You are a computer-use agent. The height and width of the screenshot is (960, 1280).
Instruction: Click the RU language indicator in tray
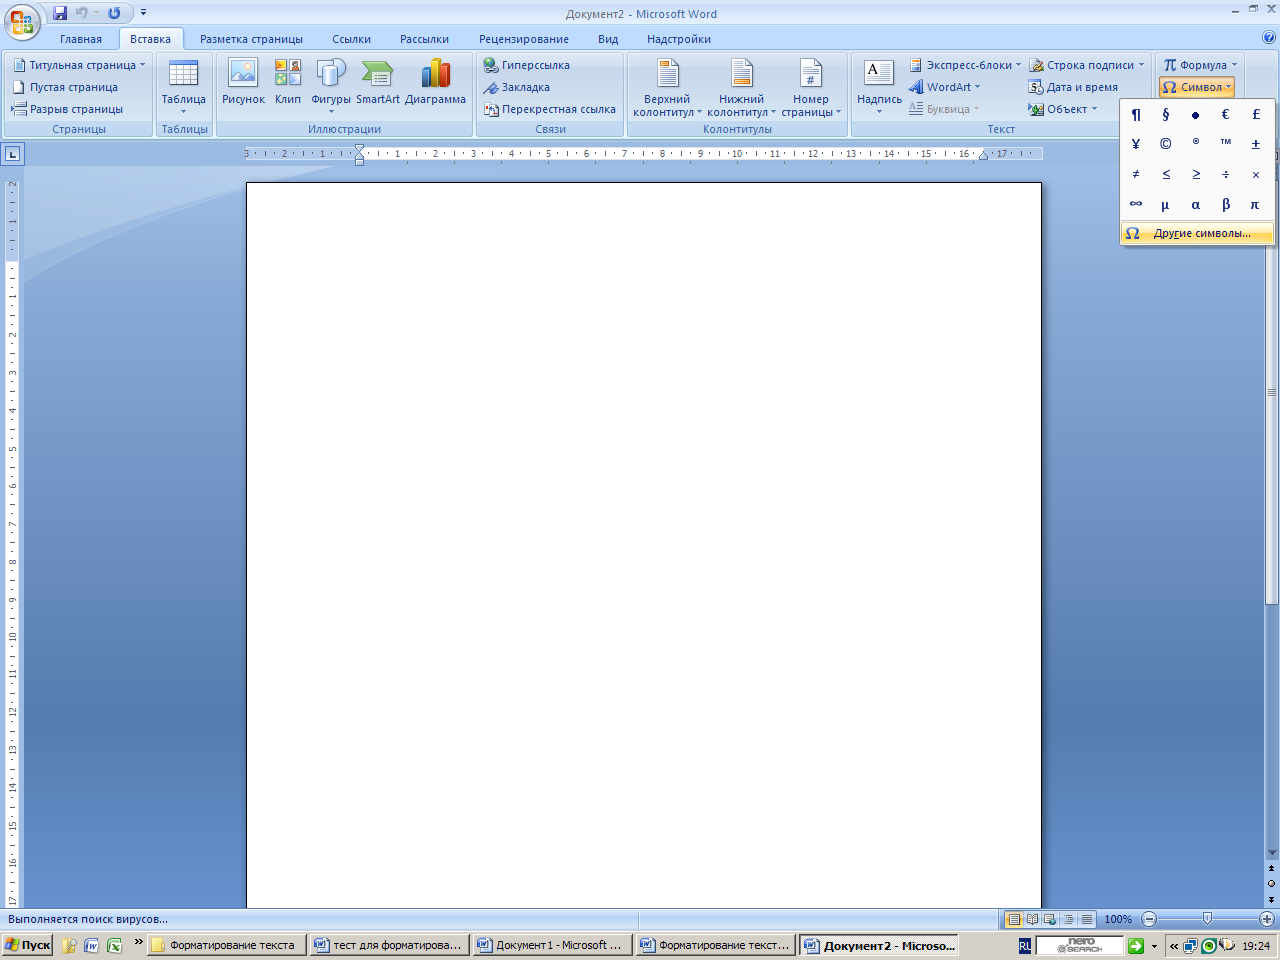click(x=1025, y=945)
